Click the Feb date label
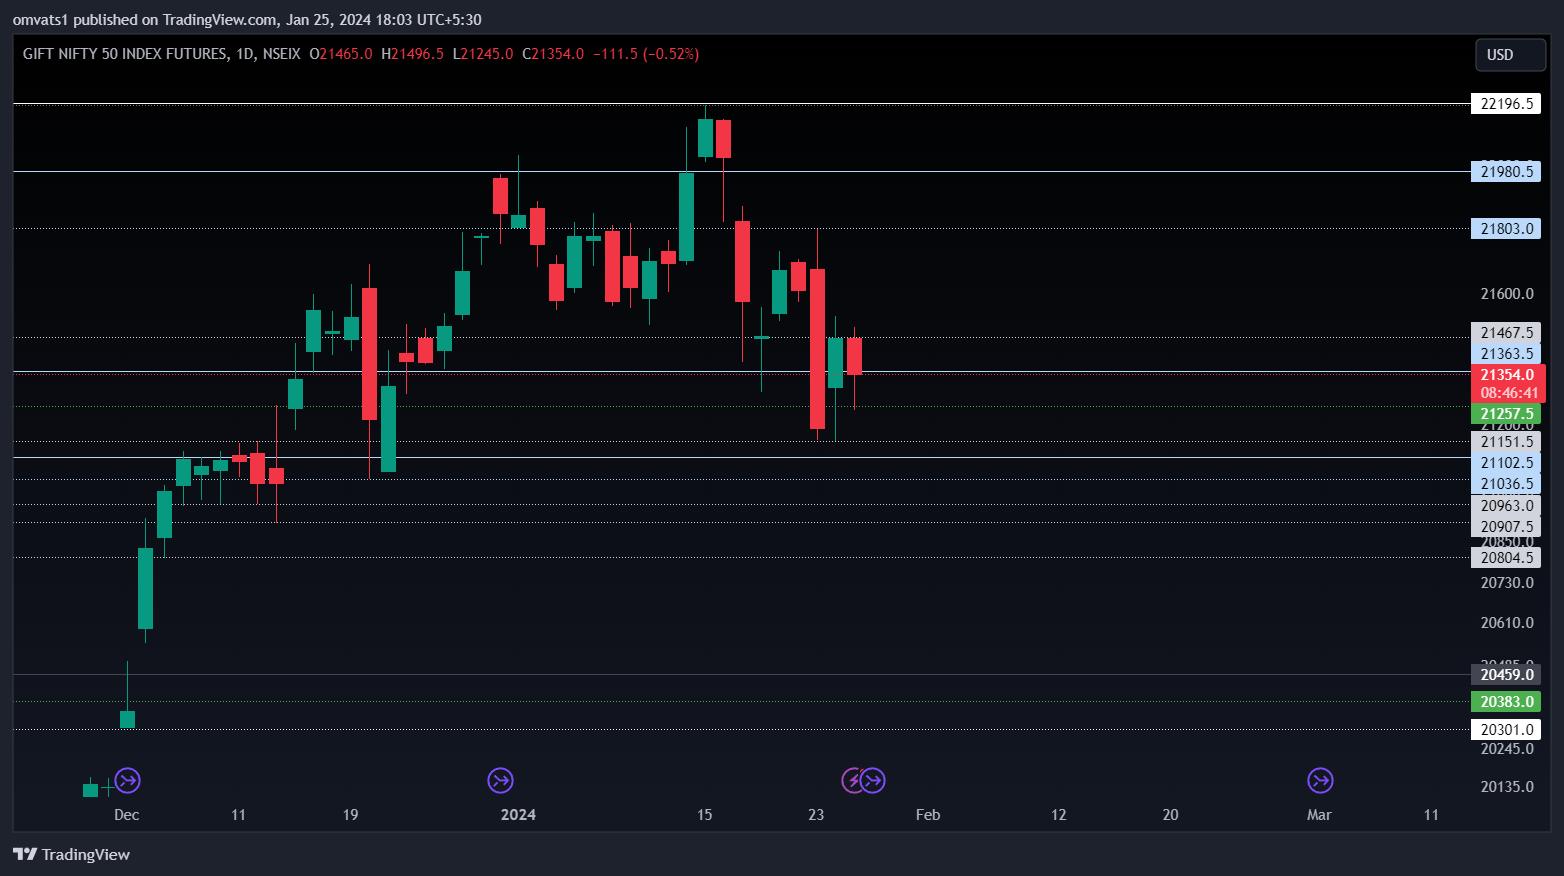Image resolution: width=1564 pixels, height=876 pixels. [928, 815]
